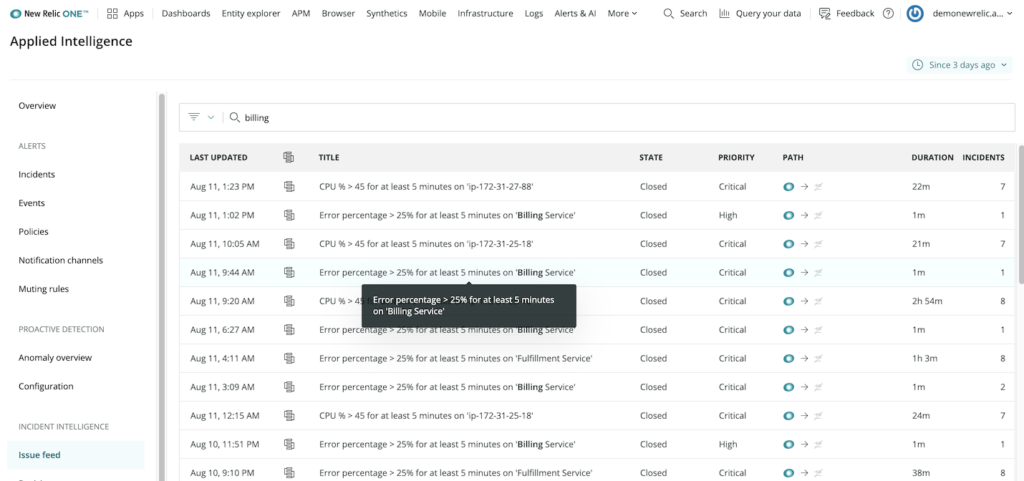Sort by the LAST UPDATED column header
The height and width of the screenshot is (481, 1024).
tap(218, 157)
